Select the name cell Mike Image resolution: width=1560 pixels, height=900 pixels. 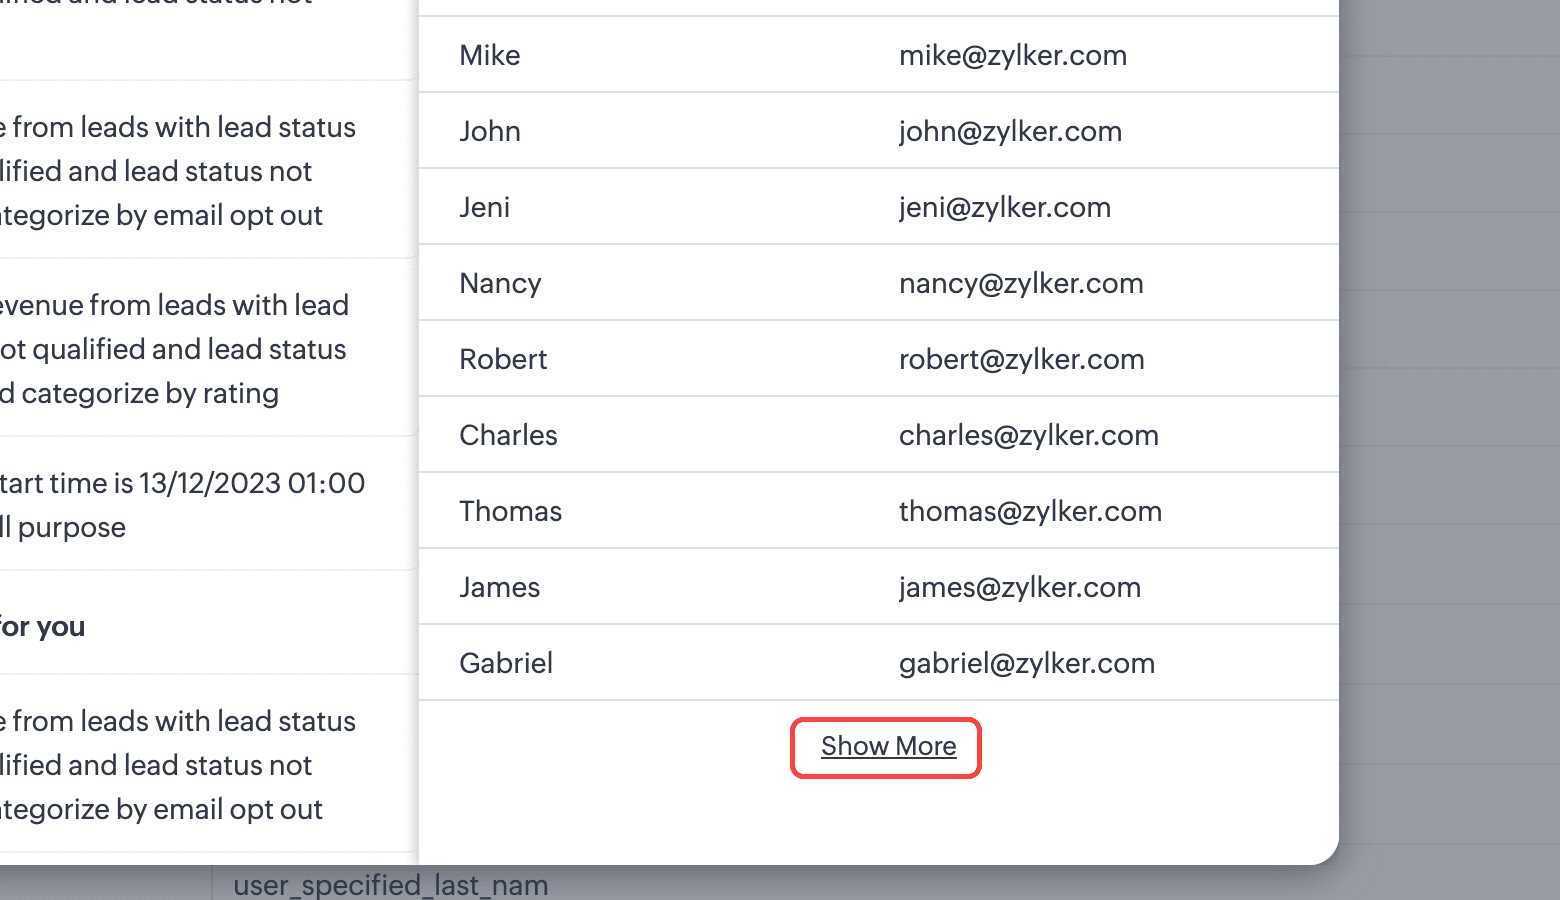pyautogui.click(x=489, y=55)
